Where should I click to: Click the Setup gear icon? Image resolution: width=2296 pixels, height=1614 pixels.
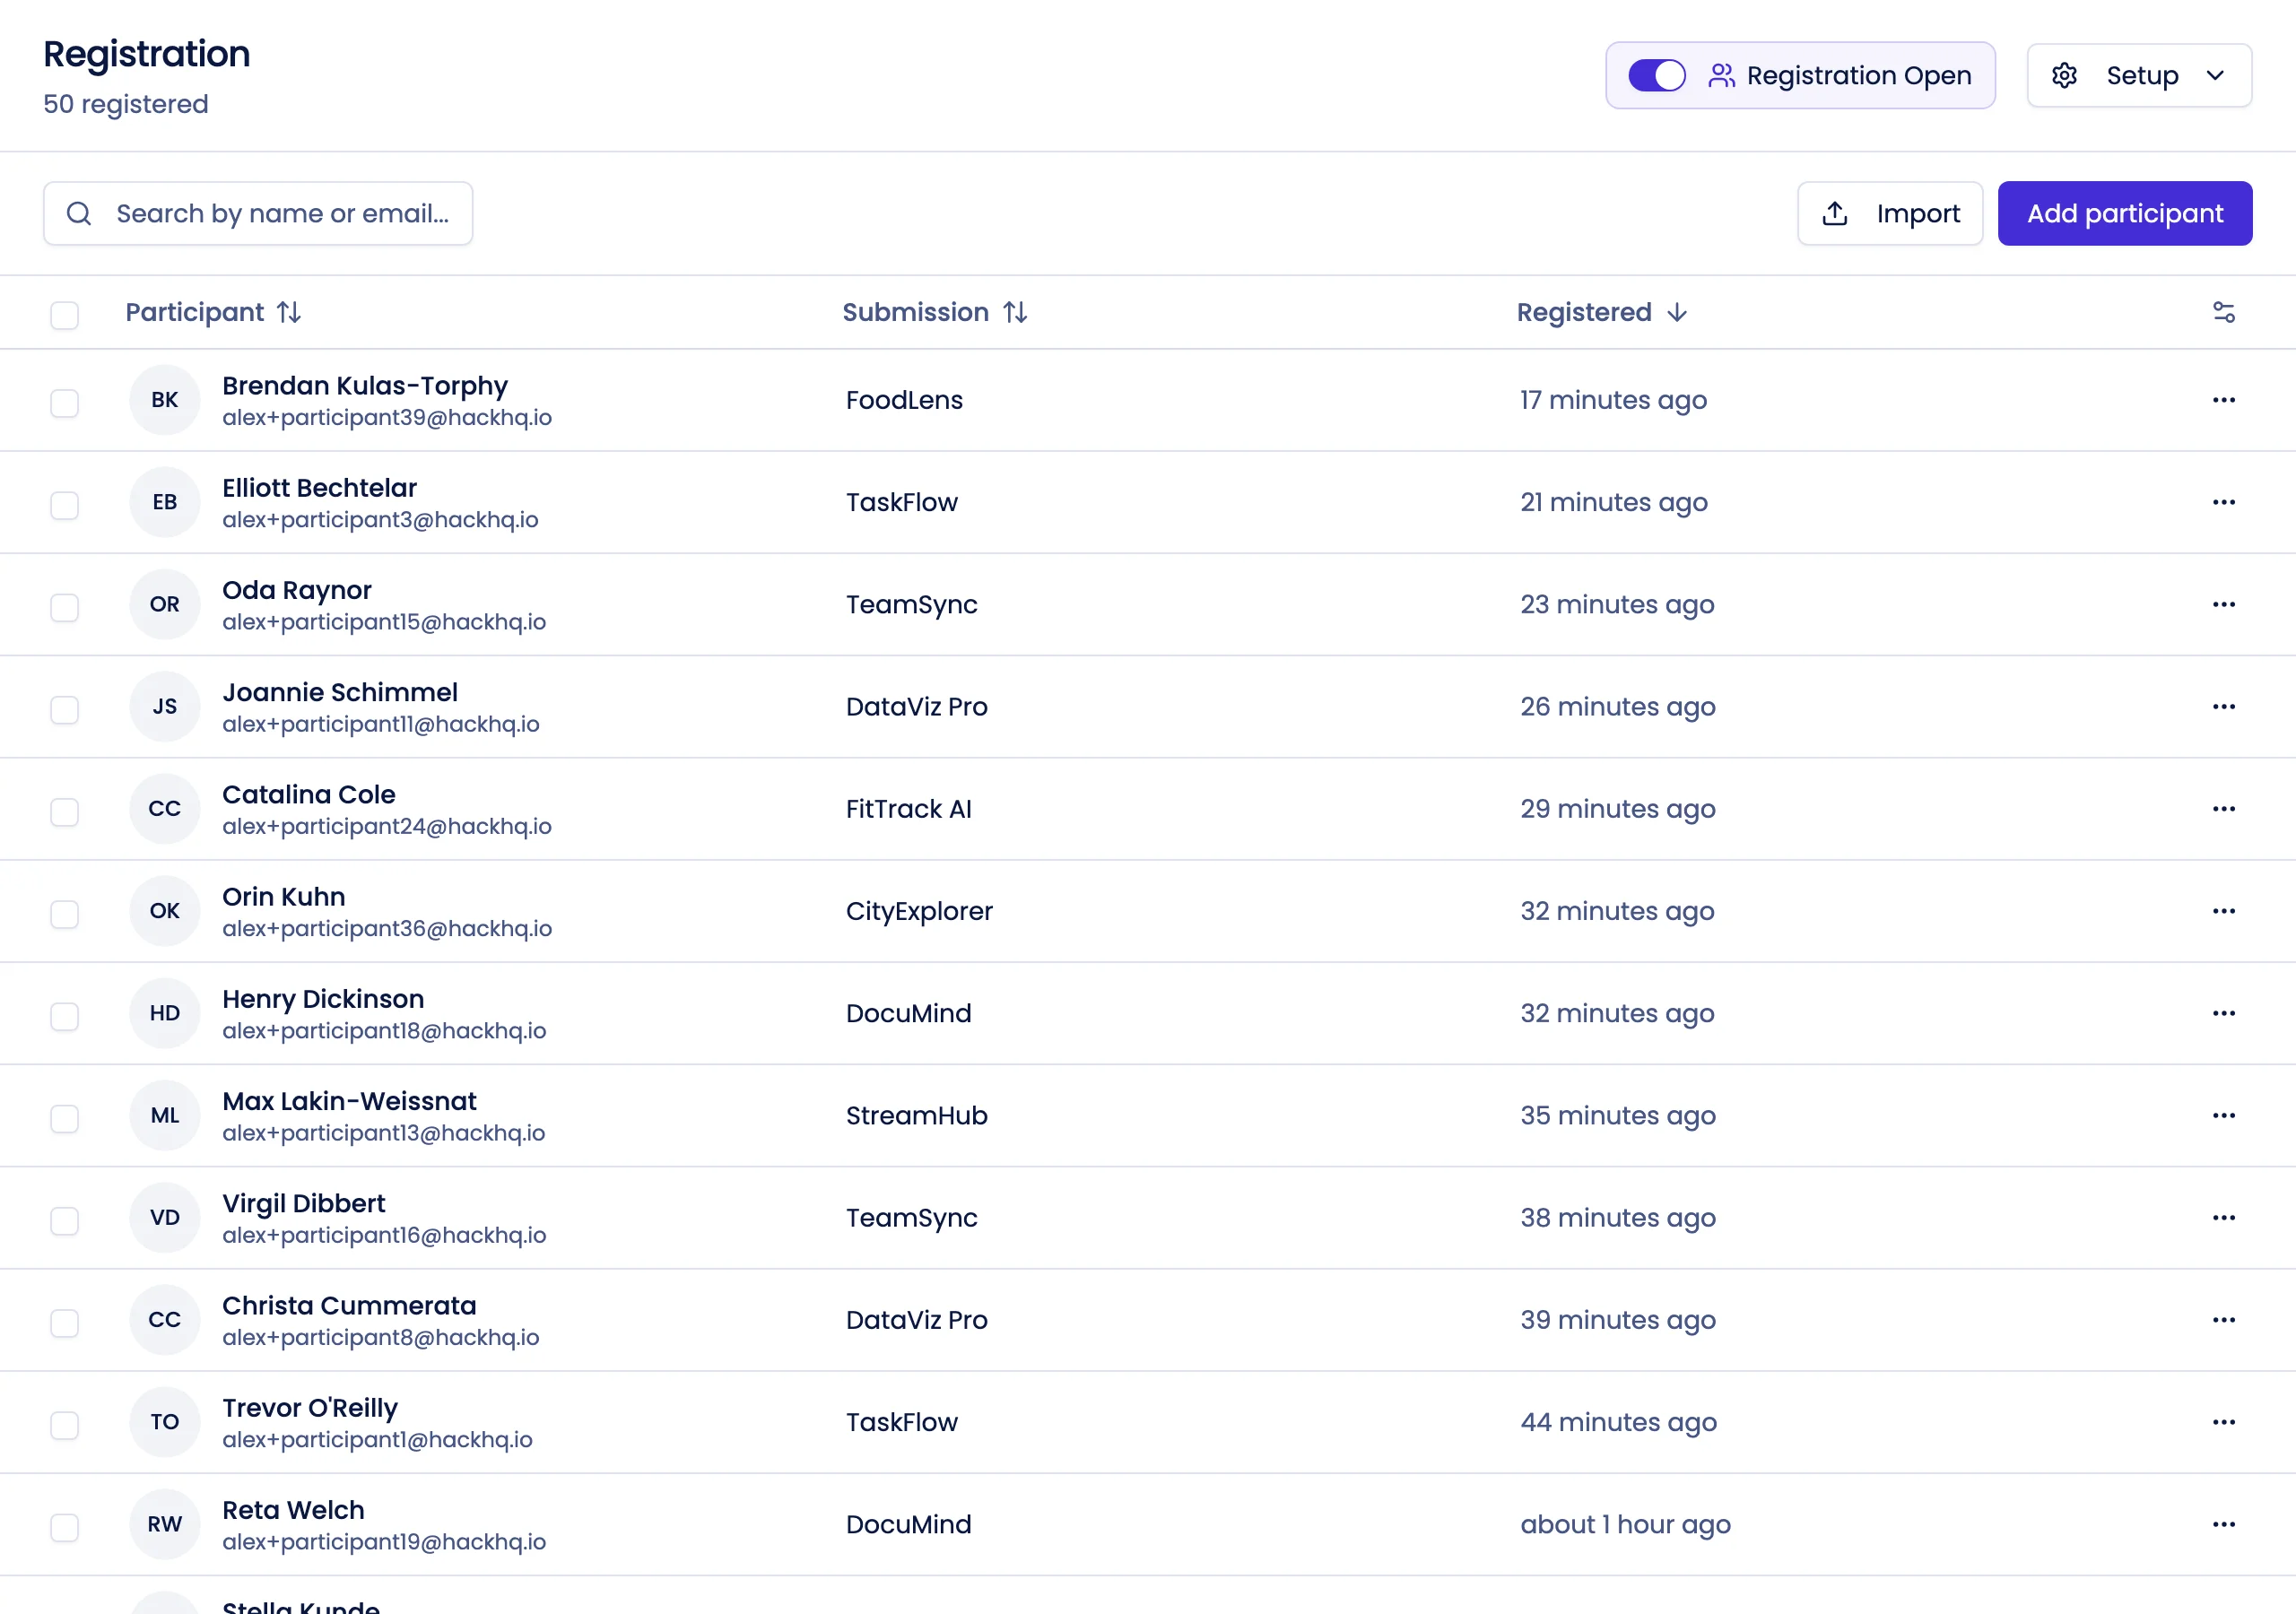click(2065, 75)
